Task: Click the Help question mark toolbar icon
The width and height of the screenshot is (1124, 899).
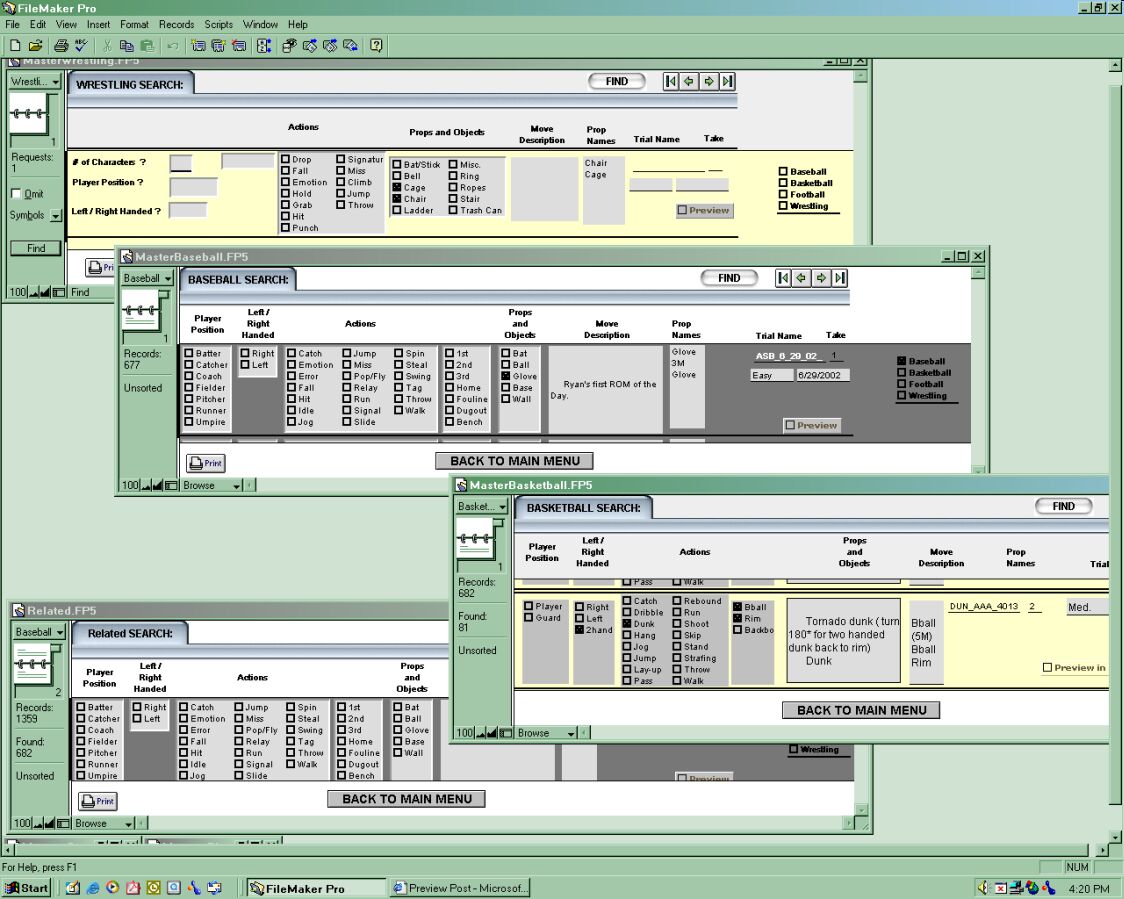Action: (x=376, y=45)
